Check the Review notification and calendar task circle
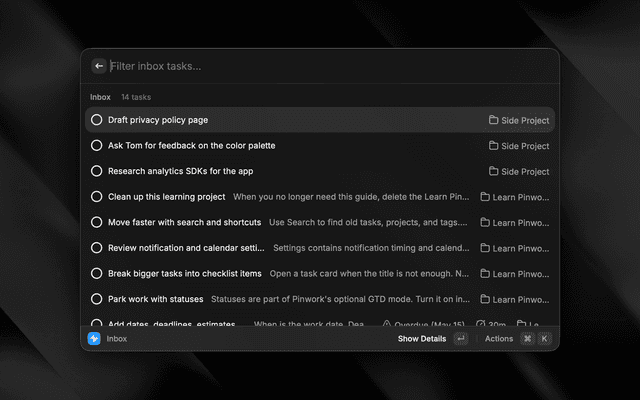This screenshot has width=640, height=400. (x=97, y=248)
